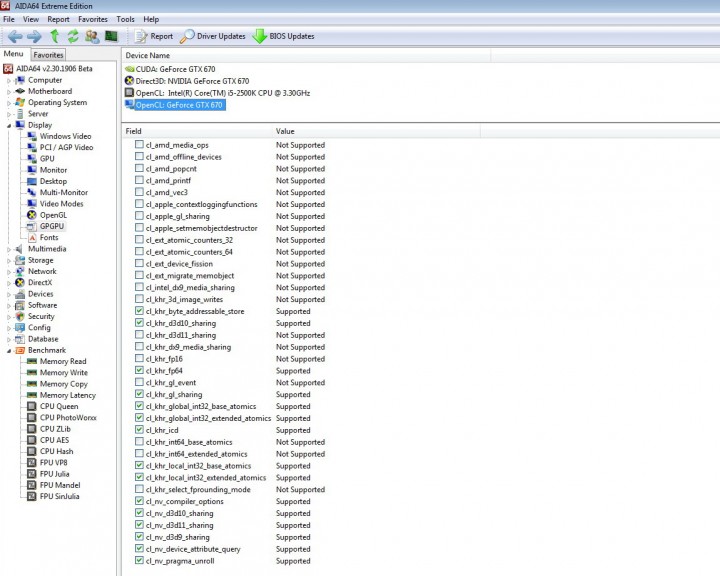Expand the Computer tree node
This screenshot has height=576, width=720.
[9, 80]
